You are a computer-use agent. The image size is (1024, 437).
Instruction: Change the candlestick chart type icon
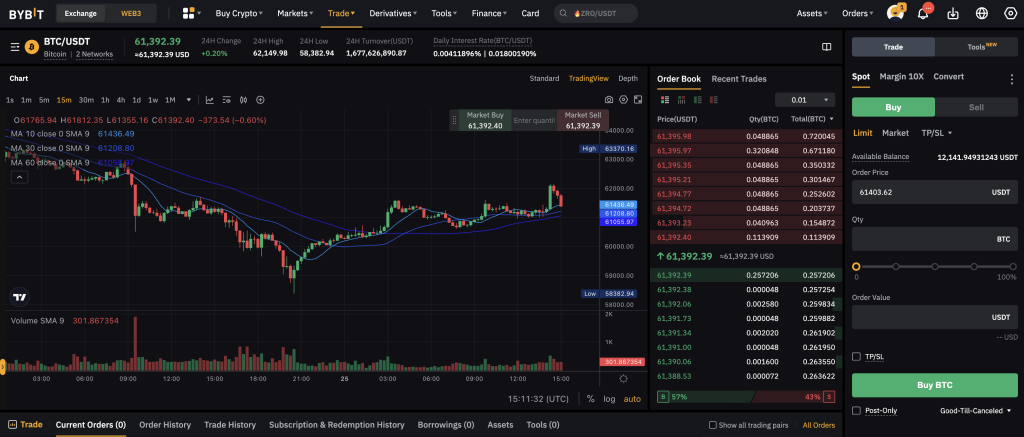[244, 100]
